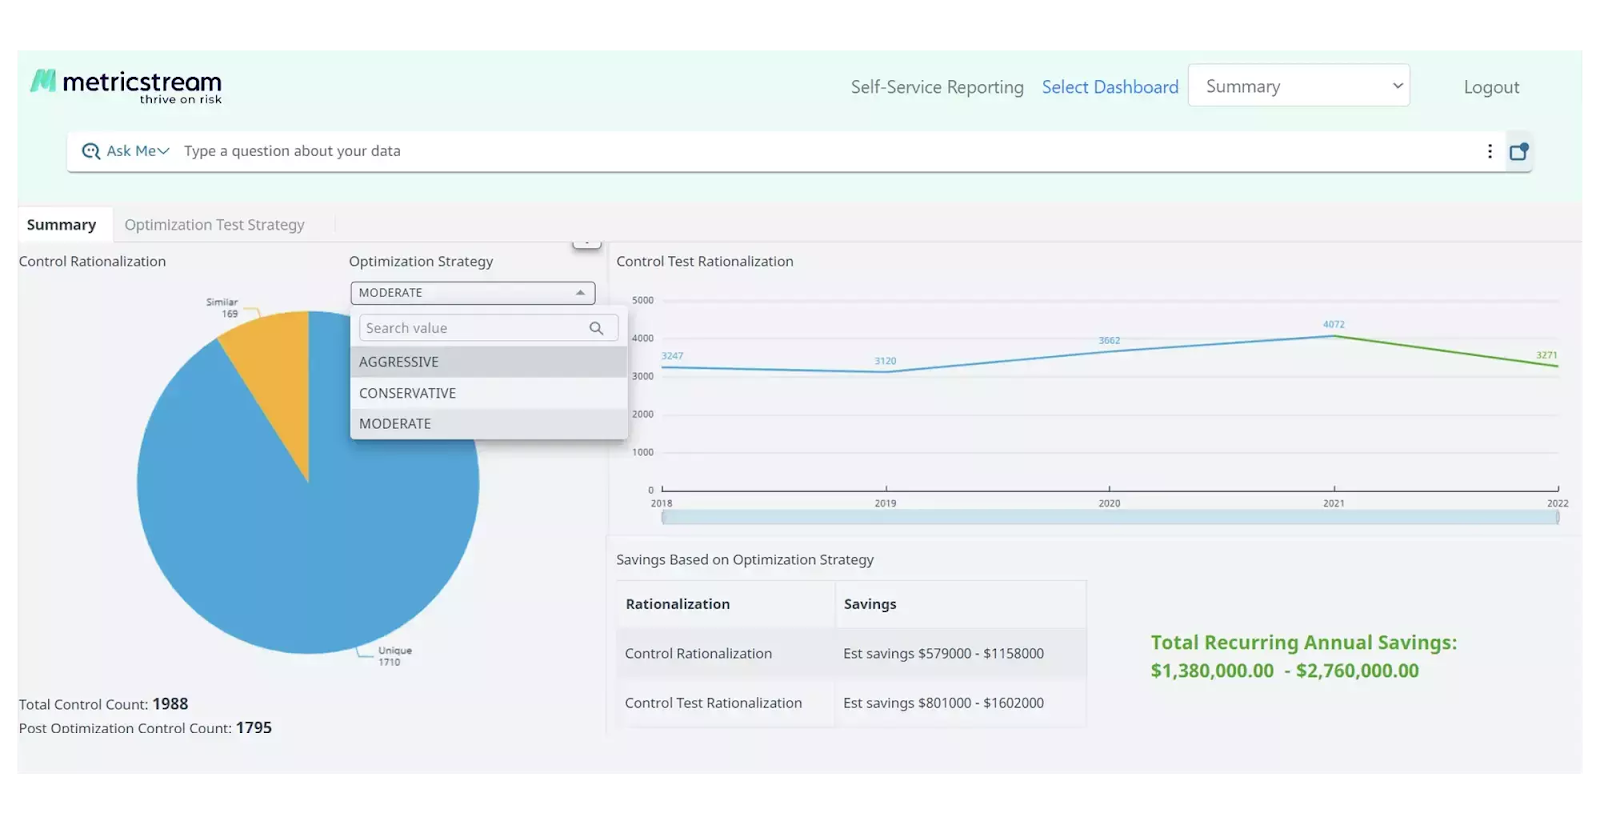The width and height of the screenshot is (1600, 825).
Task: Click the MetricStream logo
Action: click(126, 86)
